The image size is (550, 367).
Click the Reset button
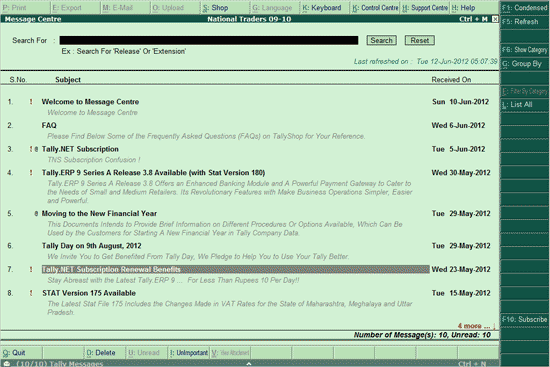(x=420, y=40)
